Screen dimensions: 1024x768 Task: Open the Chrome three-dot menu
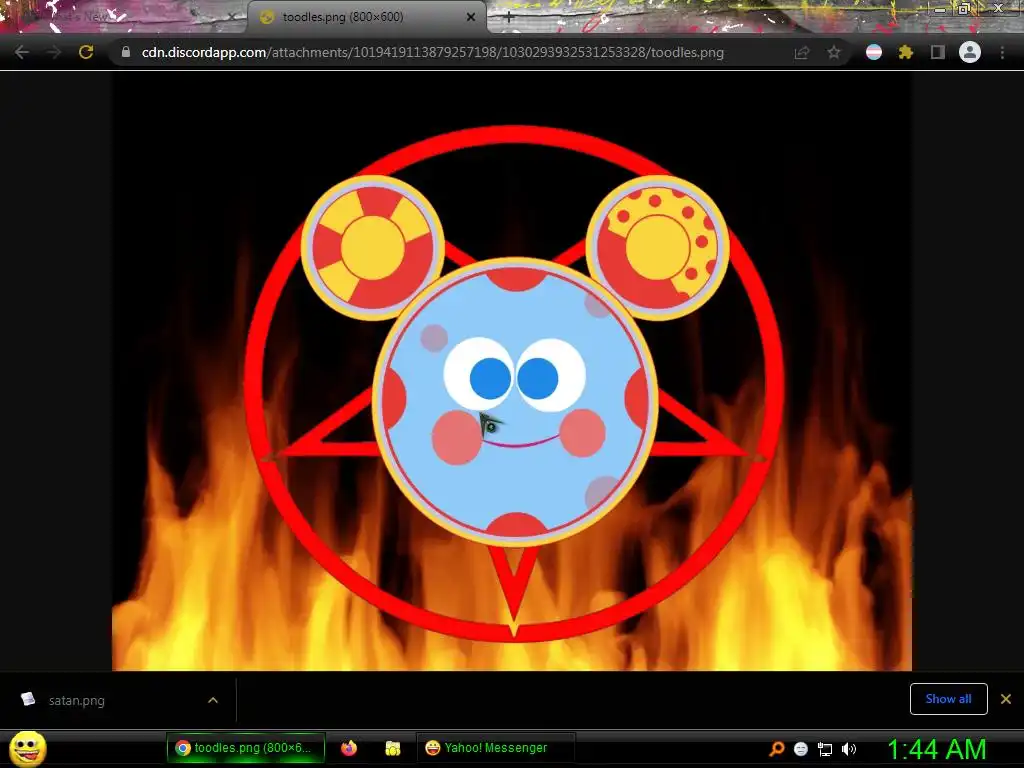(x=1002, y=52)
